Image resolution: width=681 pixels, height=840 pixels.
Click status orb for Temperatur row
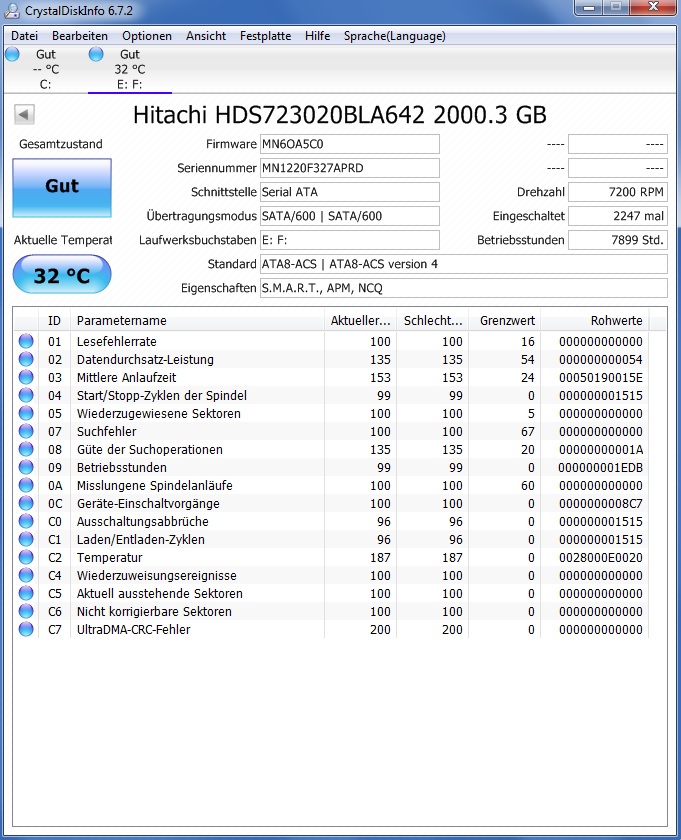26,557
